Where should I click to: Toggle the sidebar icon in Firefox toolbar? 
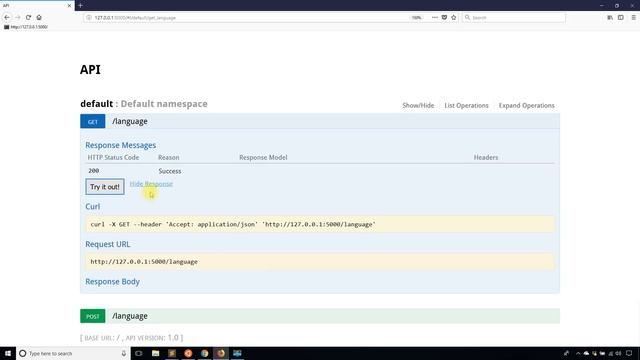(621, 18)
